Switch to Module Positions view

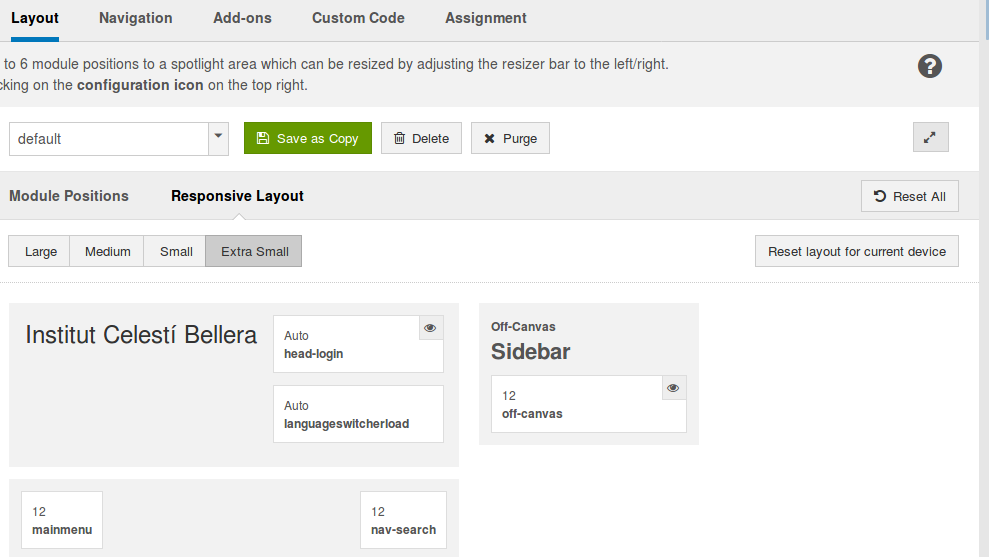(69, 196)
